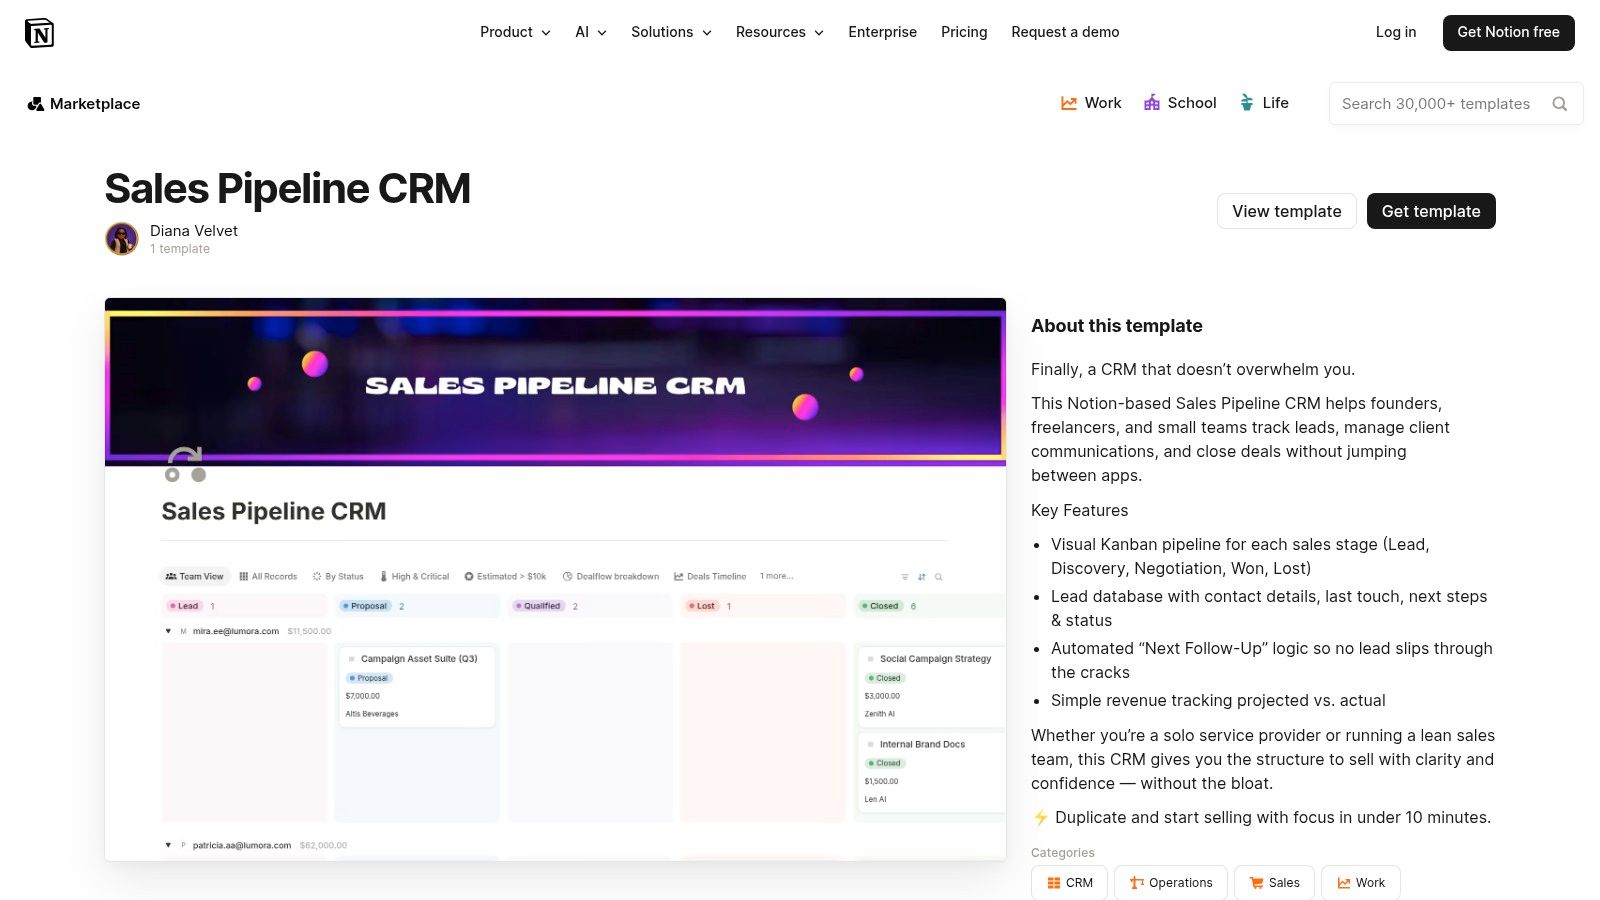The height and width of the screenshot is (900, 1600).
Task: Apply the High & Critical filter
Action: (416, 576)
